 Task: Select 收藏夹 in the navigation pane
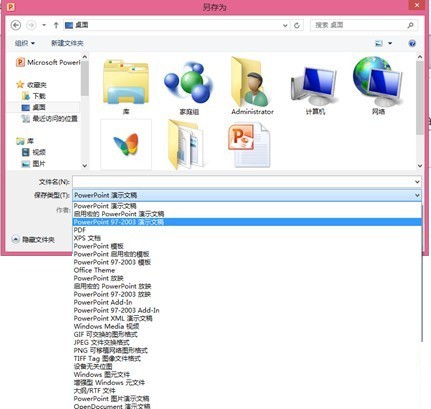click(32, 85)
